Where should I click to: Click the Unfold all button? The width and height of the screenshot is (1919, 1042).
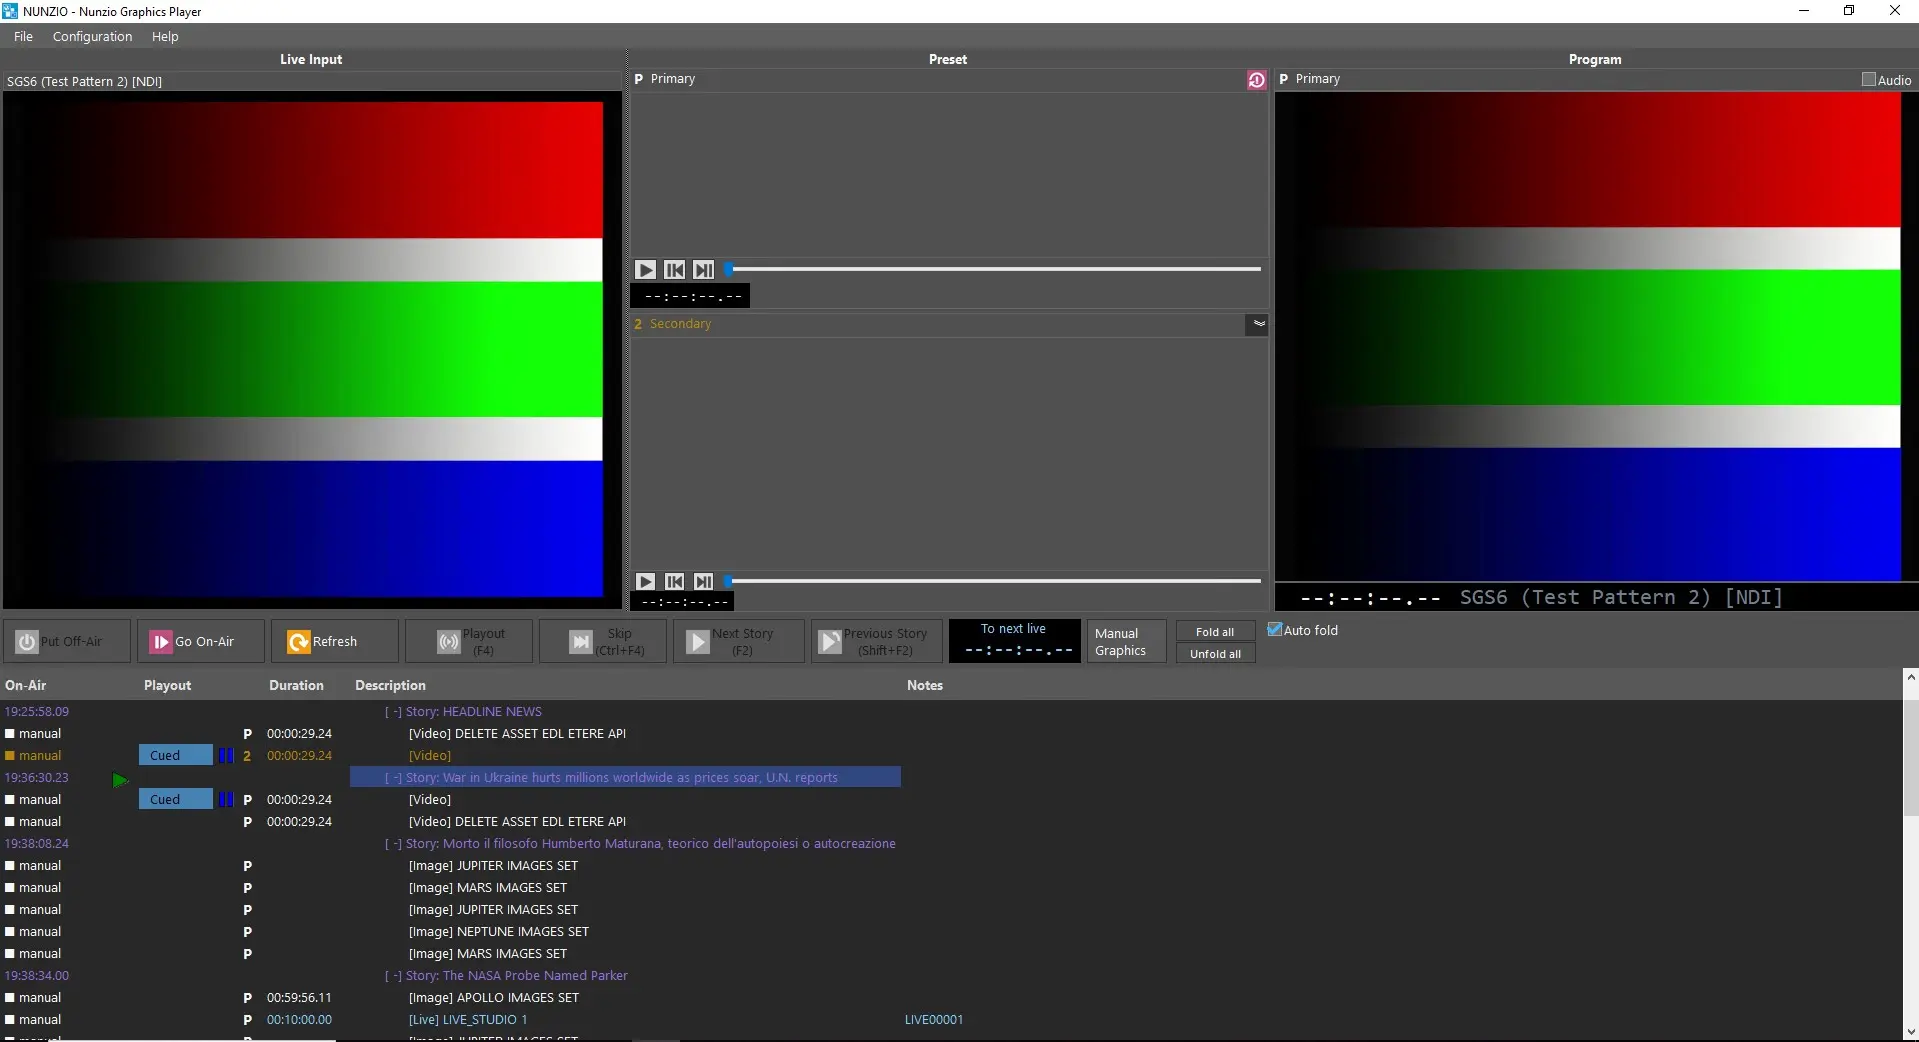(x=1215, y=654)
